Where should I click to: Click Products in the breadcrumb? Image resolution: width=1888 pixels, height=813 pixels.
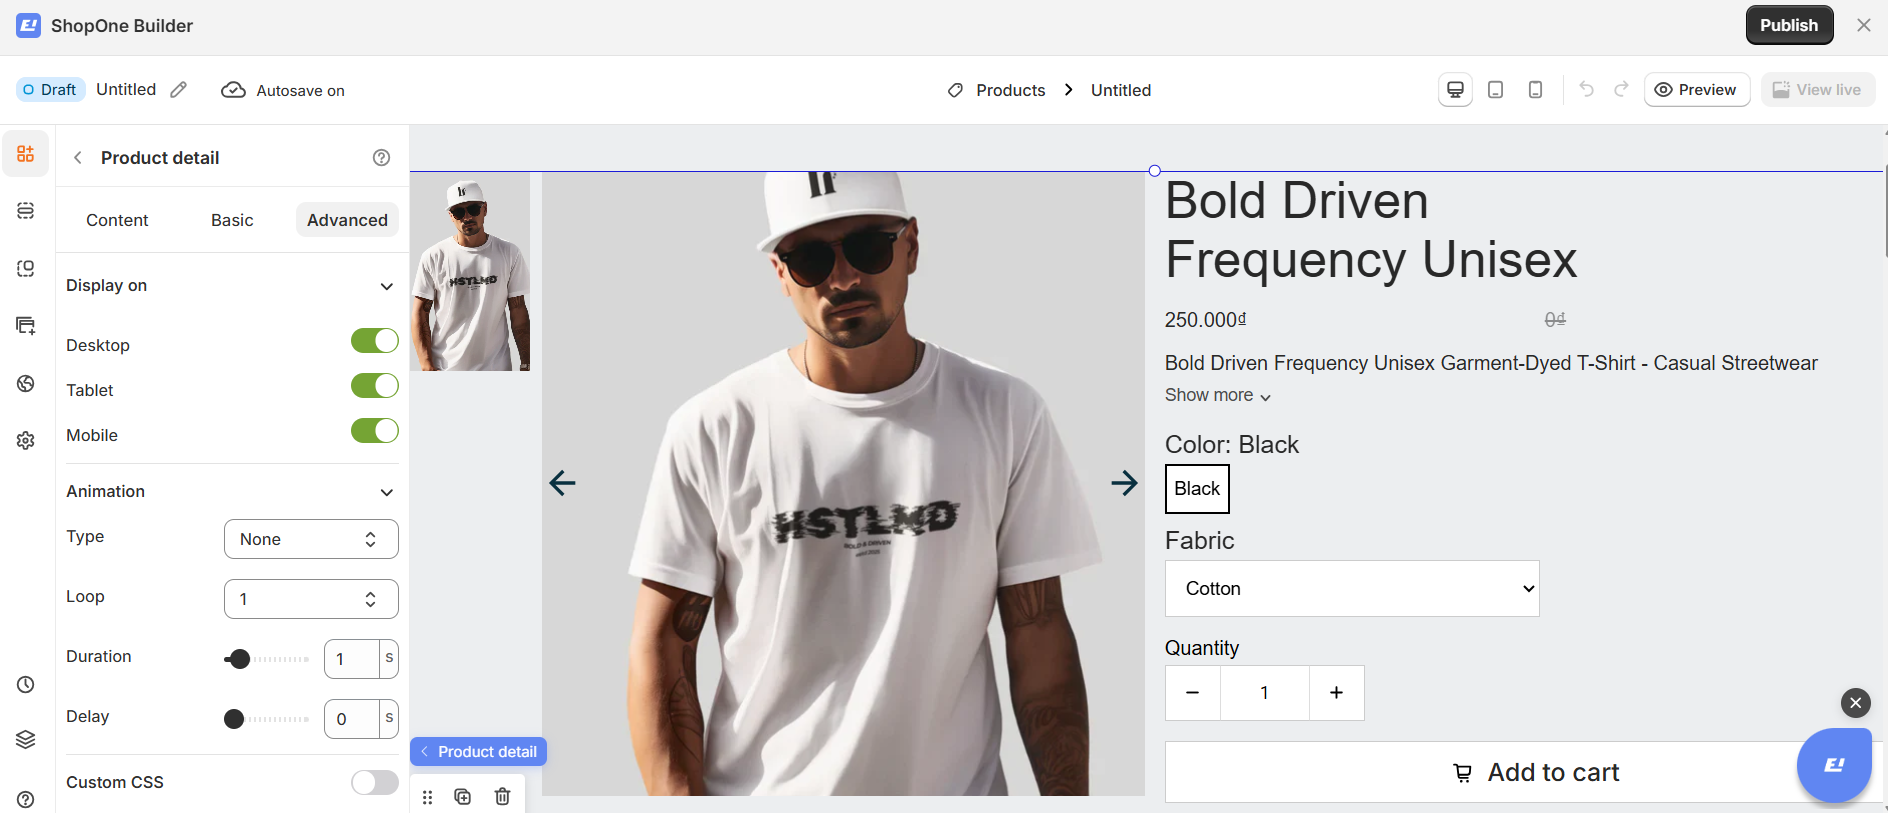tap(1010, 90)
